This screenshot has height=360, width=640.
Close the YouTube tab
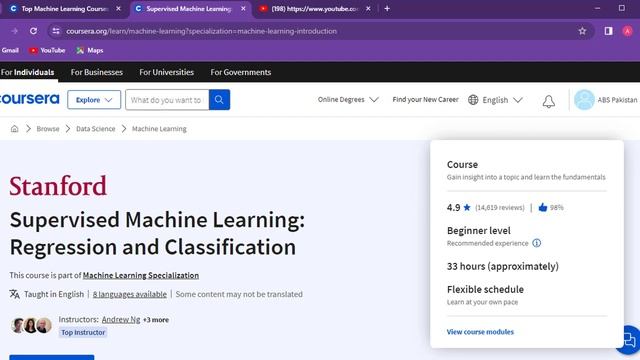tap(368, 9)
